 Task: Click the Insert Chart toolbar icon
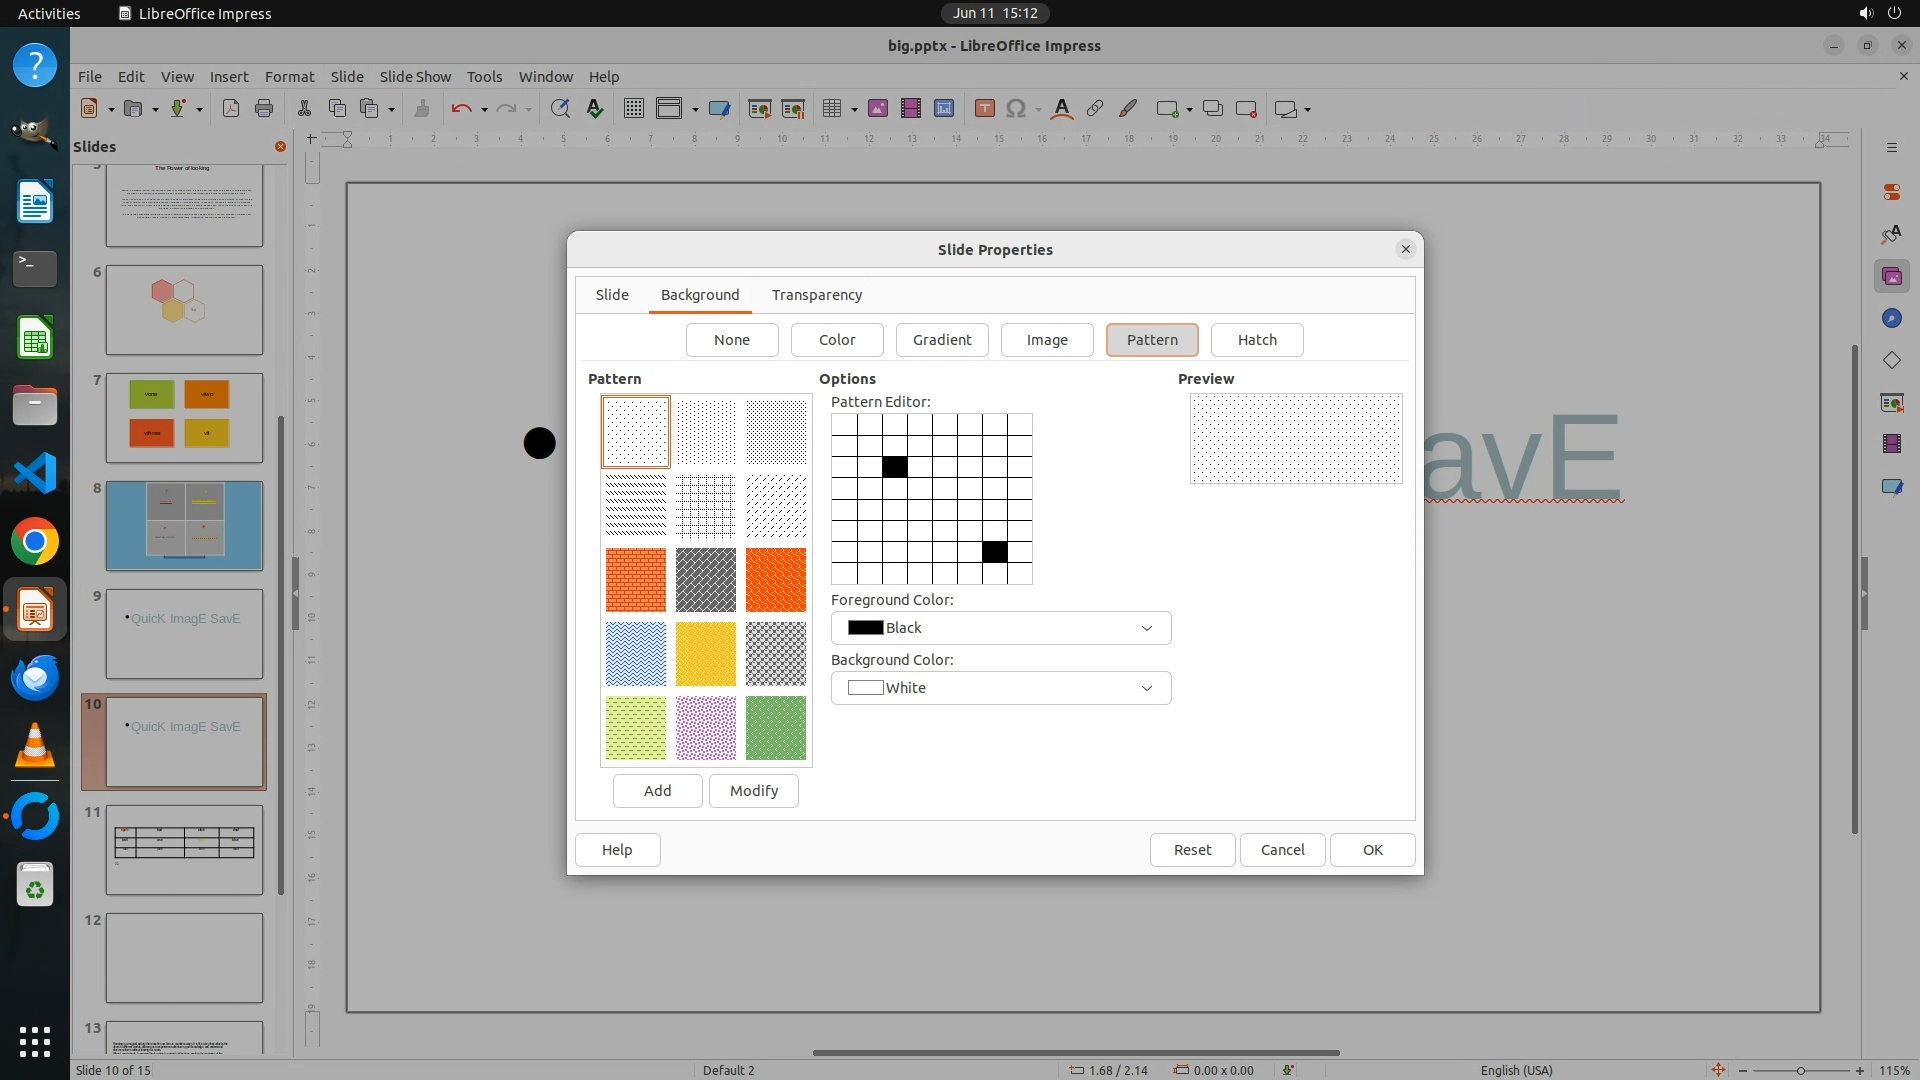(944, 109)
